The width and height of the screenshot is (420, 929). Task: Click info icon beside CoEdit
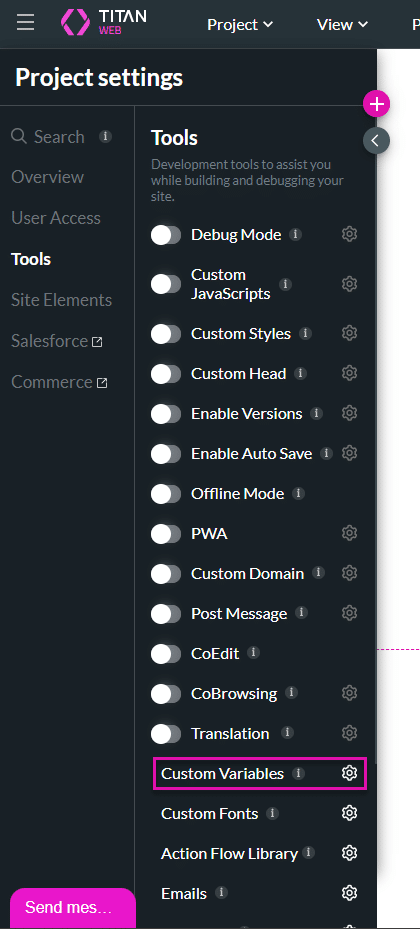coord(254,652)
